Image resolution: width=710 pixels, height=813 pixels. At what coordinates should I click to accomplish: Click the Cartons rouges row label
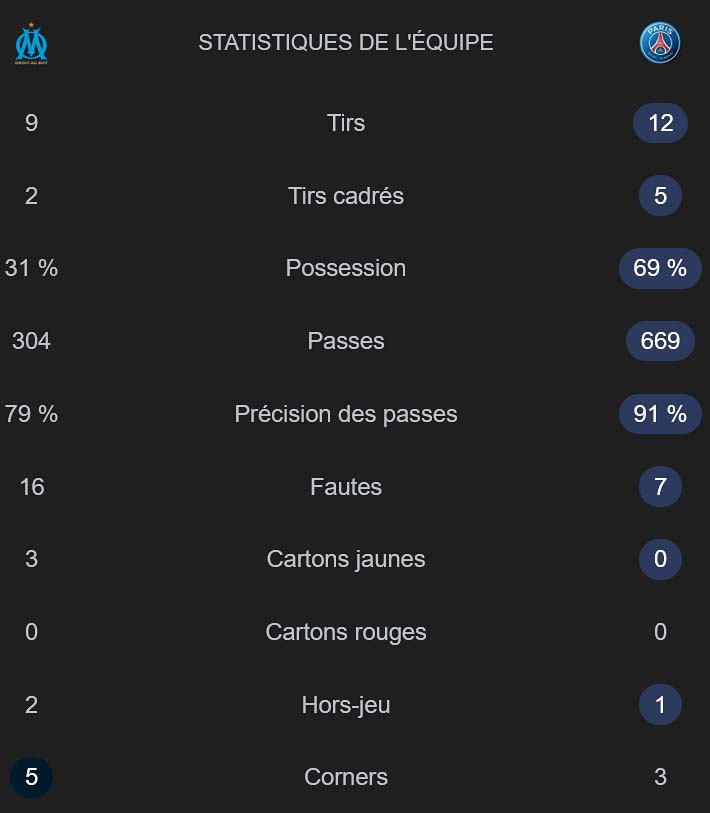pos(346,632)
